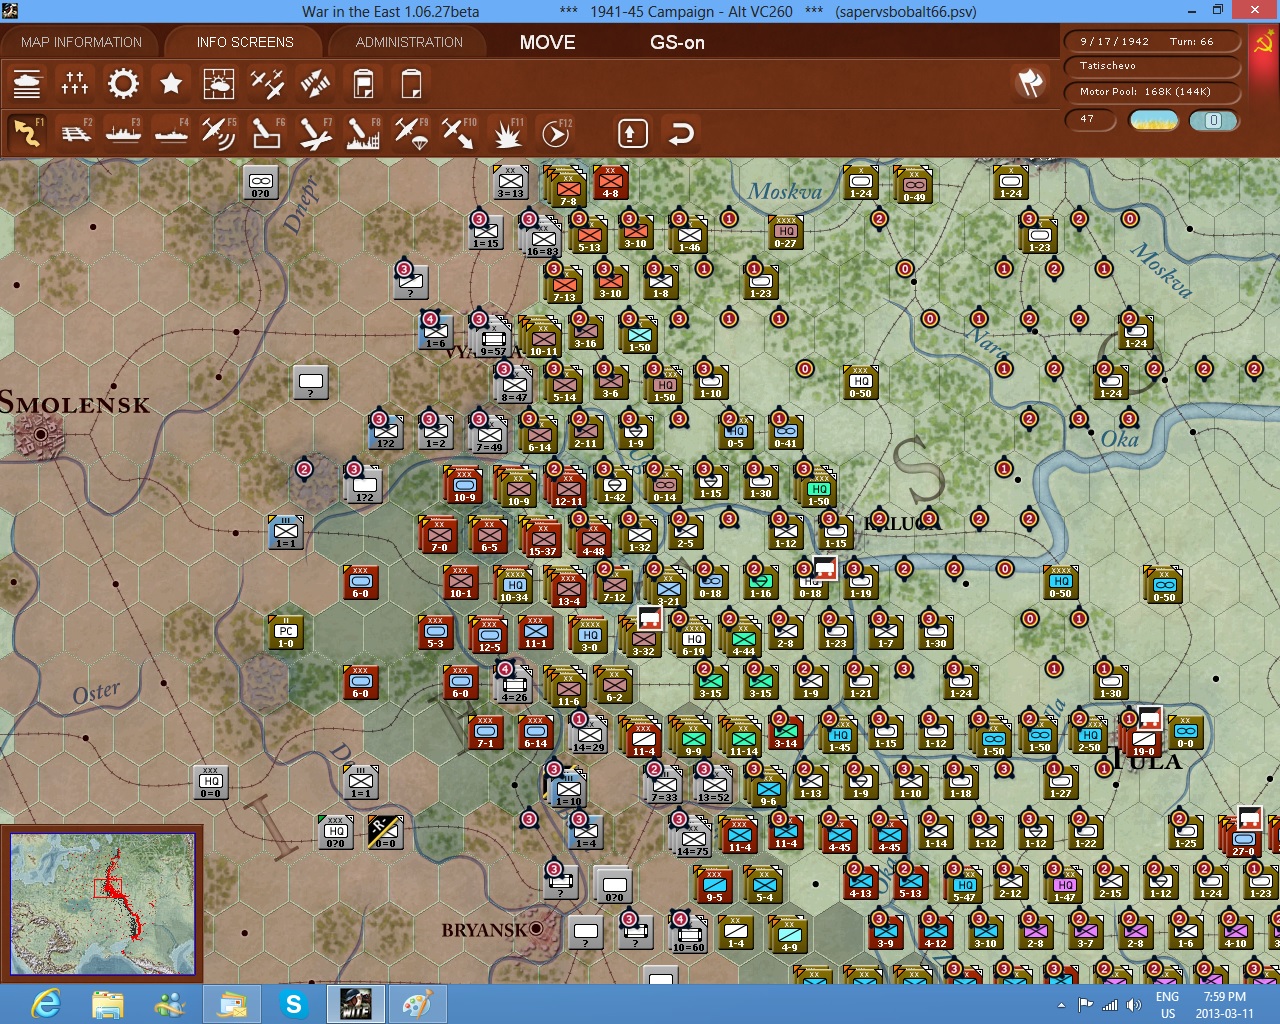Click the air doctrine planes icon
1280x1024 pixels.
tap(267, 83)
